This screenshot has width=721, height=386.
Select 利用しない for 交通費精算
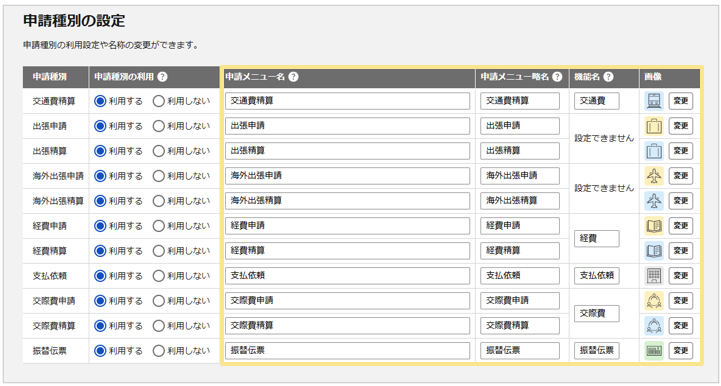coord(159,101)
